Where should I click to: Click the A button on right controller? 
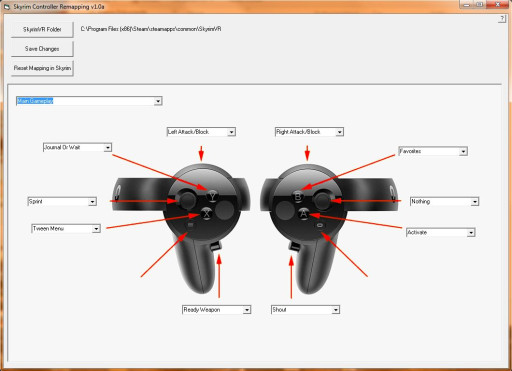click(303, 213)
